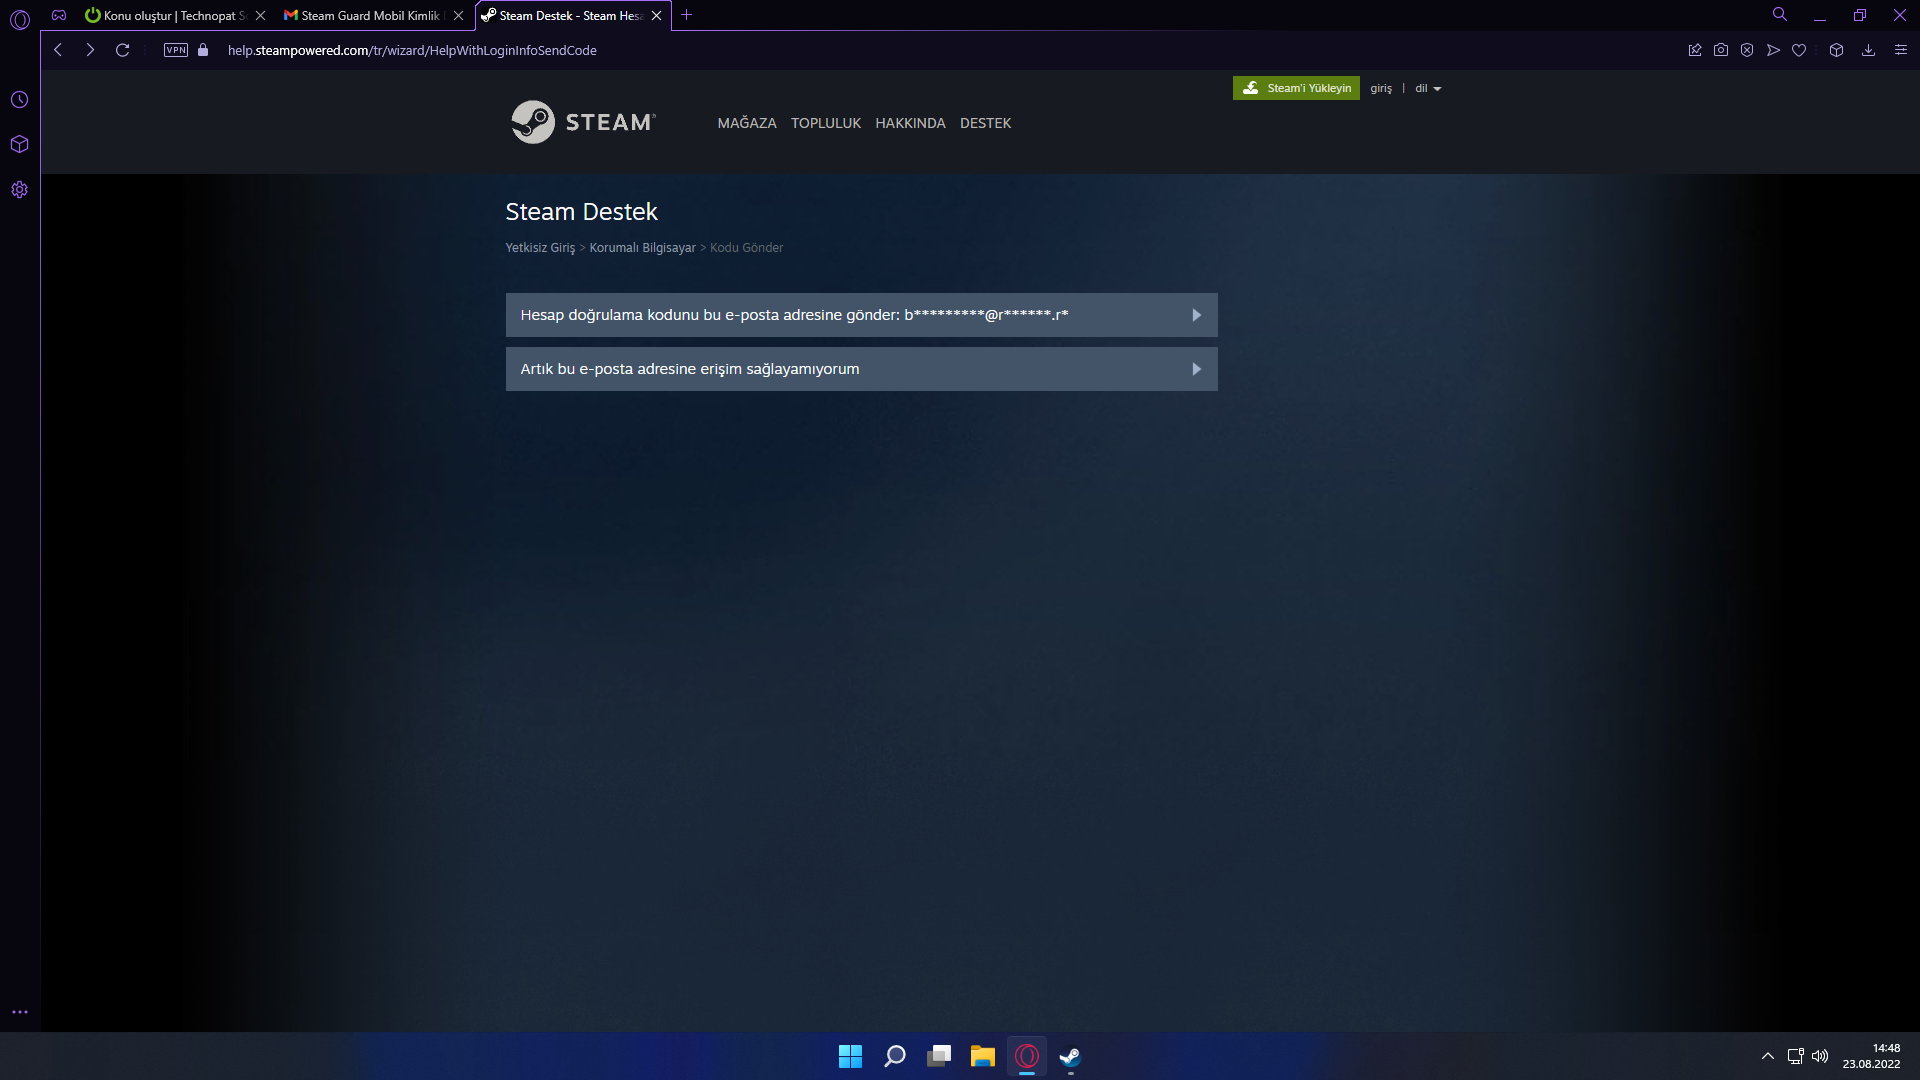Image resolution: width=1920 pixels, height=1080 pixels.
Task: Open the Steam app from the taskbar
Action: coord(1070,1056)
